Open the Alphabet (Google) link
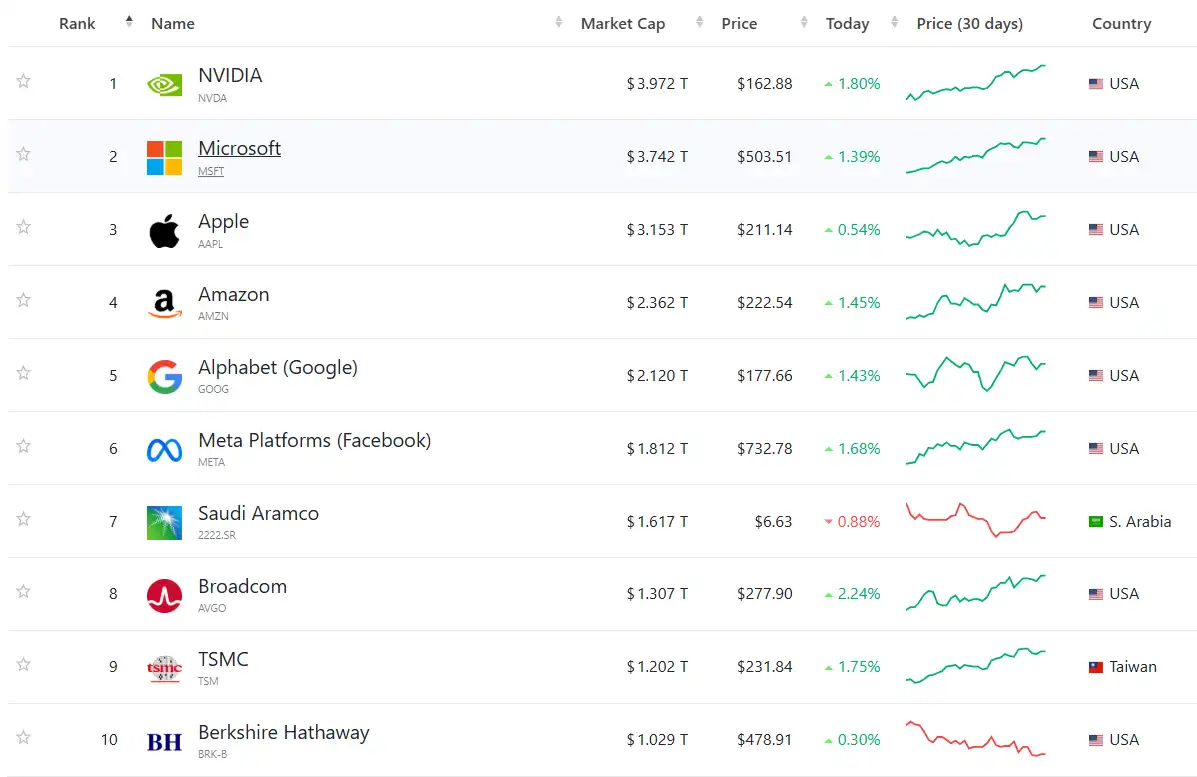This screenshot has height=777, width=1197. pyautogui.click(x=278, y=368)
